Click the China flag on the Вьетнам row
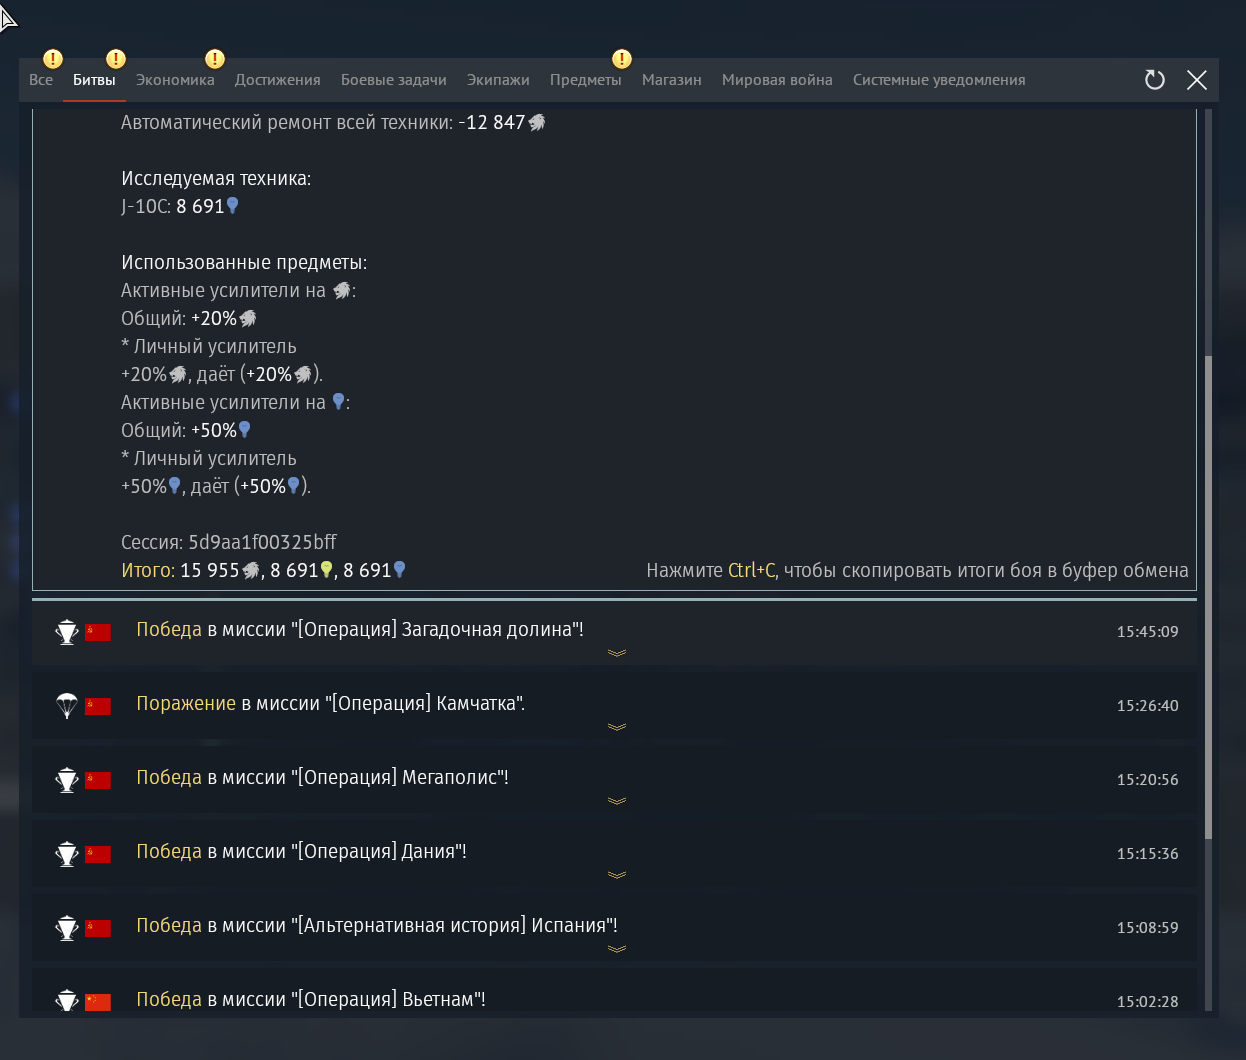Screen dimensions: 1246x1060 click(x=98, y=1002)
